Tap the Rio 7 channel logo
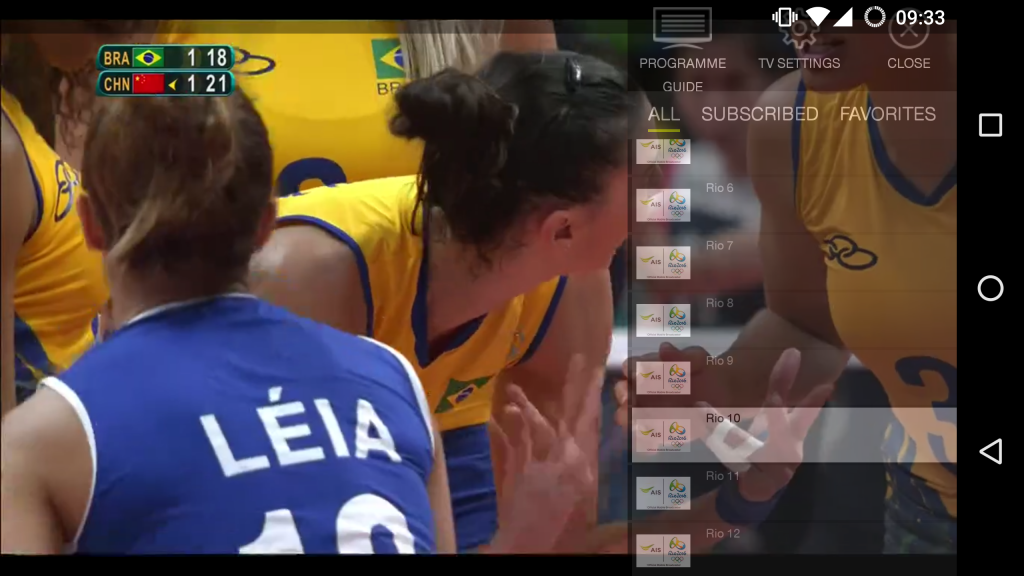1024x576 pixels. 663,263
